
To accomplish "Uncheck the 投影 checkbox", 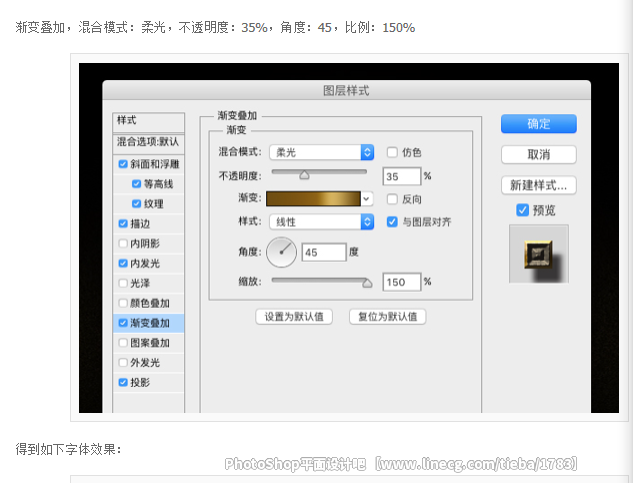I will pos(123,382).
